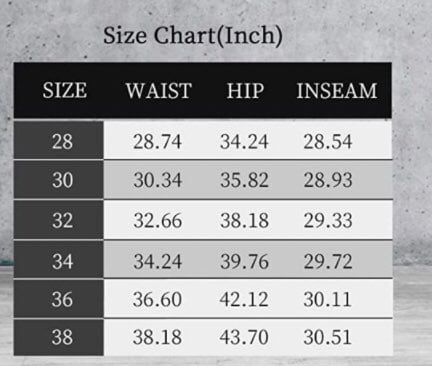
Task: Click the size 28 row label
Action: tap(62, 141)
